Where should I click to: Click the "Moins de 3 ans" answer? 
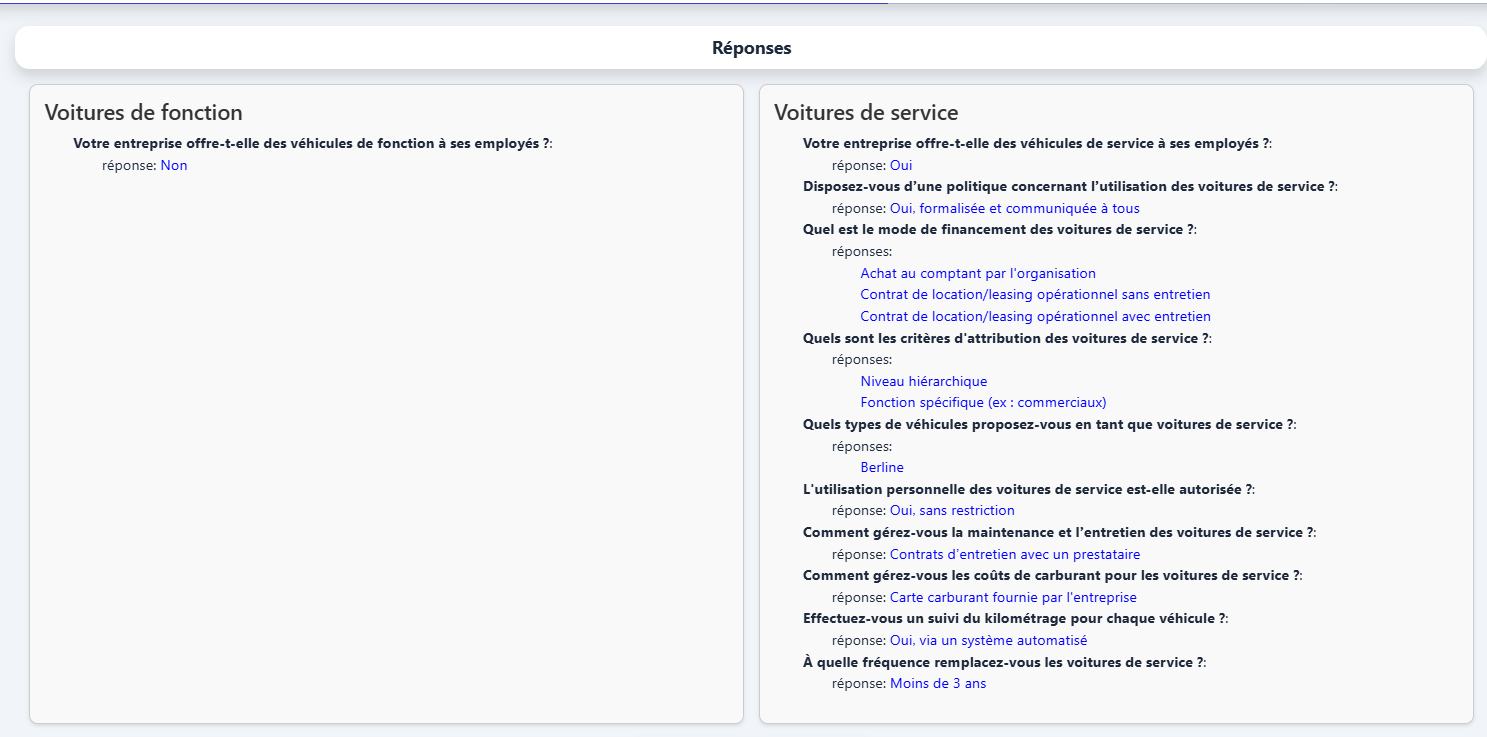click(937, 684)
